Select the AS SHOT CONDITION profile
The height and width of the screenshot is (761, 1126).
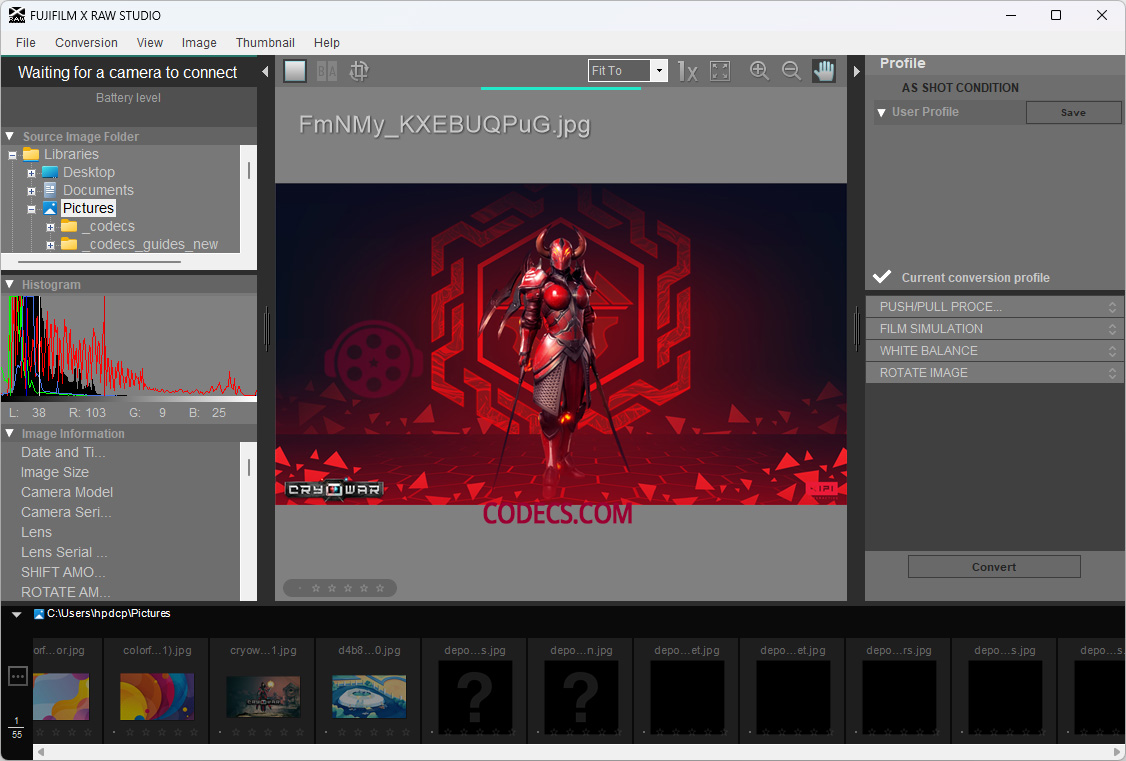coord(960,88)
